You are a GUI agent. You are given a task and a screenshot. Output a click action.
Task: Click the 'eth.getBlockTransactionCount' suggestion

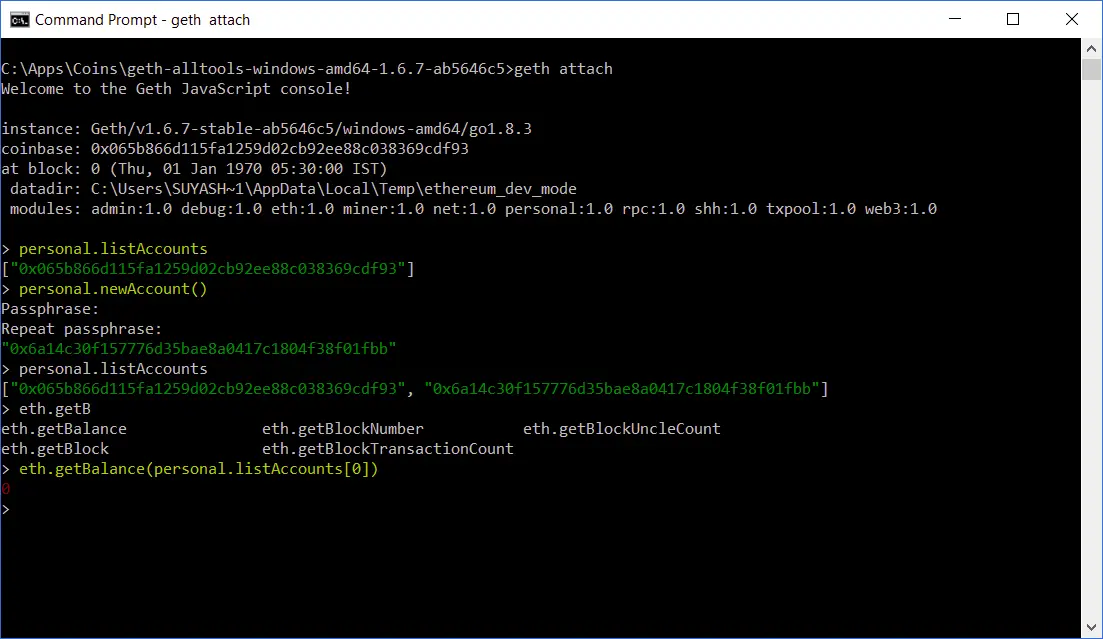388,448
